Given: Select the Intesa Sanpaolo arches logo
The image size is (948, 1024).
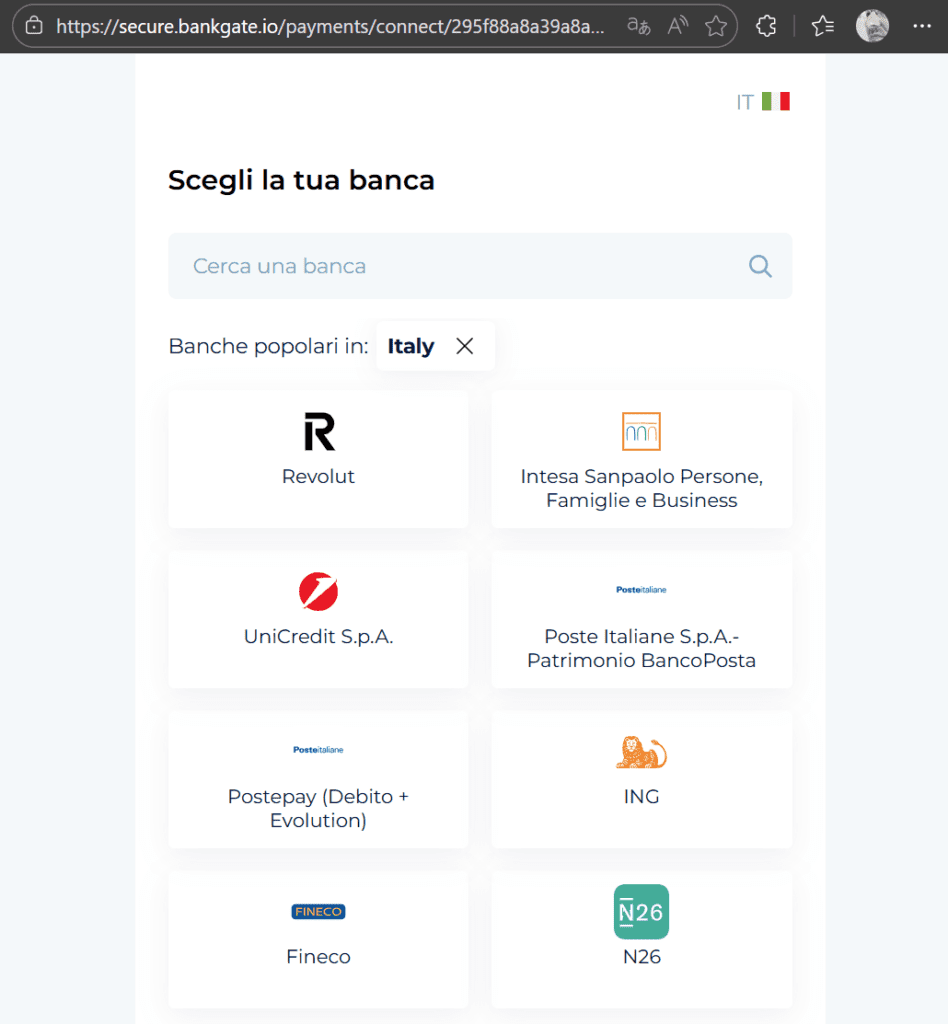Looking at the screenshot, I should point(641,431).
